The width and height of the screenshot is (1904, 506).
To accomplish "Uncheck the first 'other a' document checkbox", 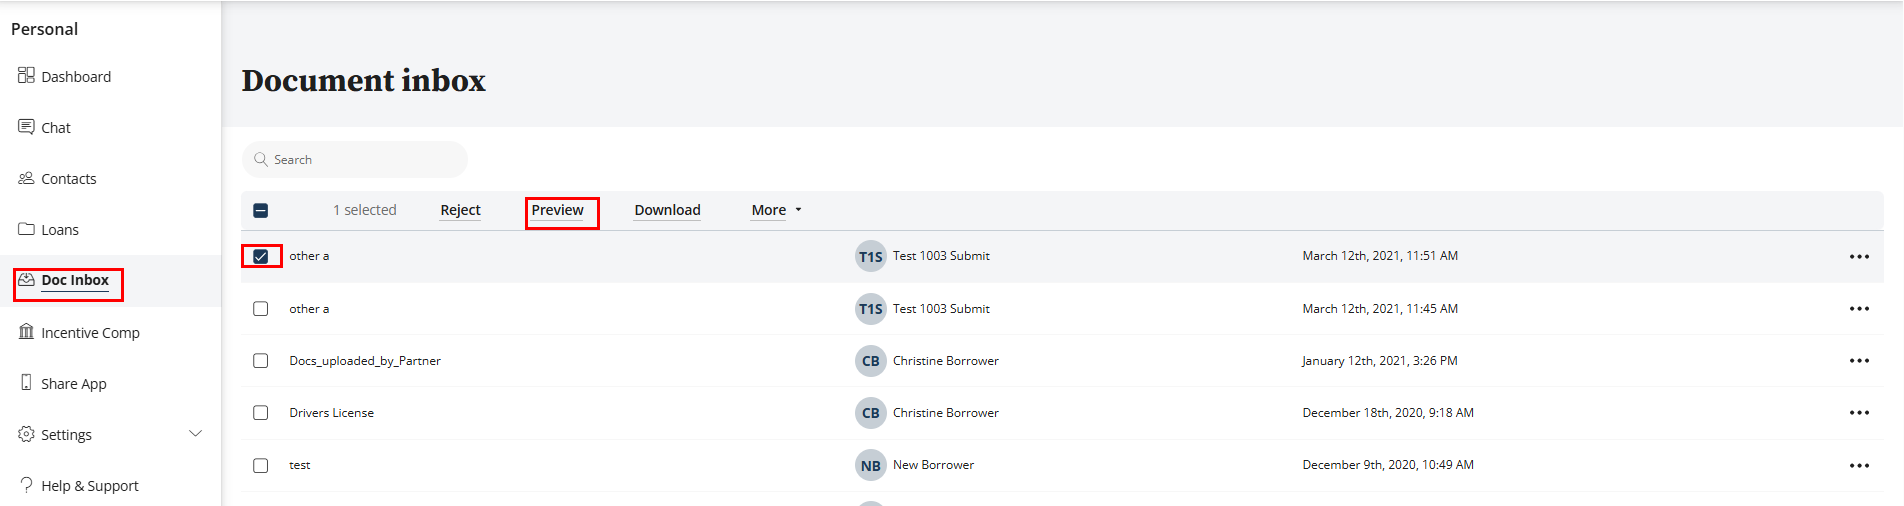I will tap(261, 257).
